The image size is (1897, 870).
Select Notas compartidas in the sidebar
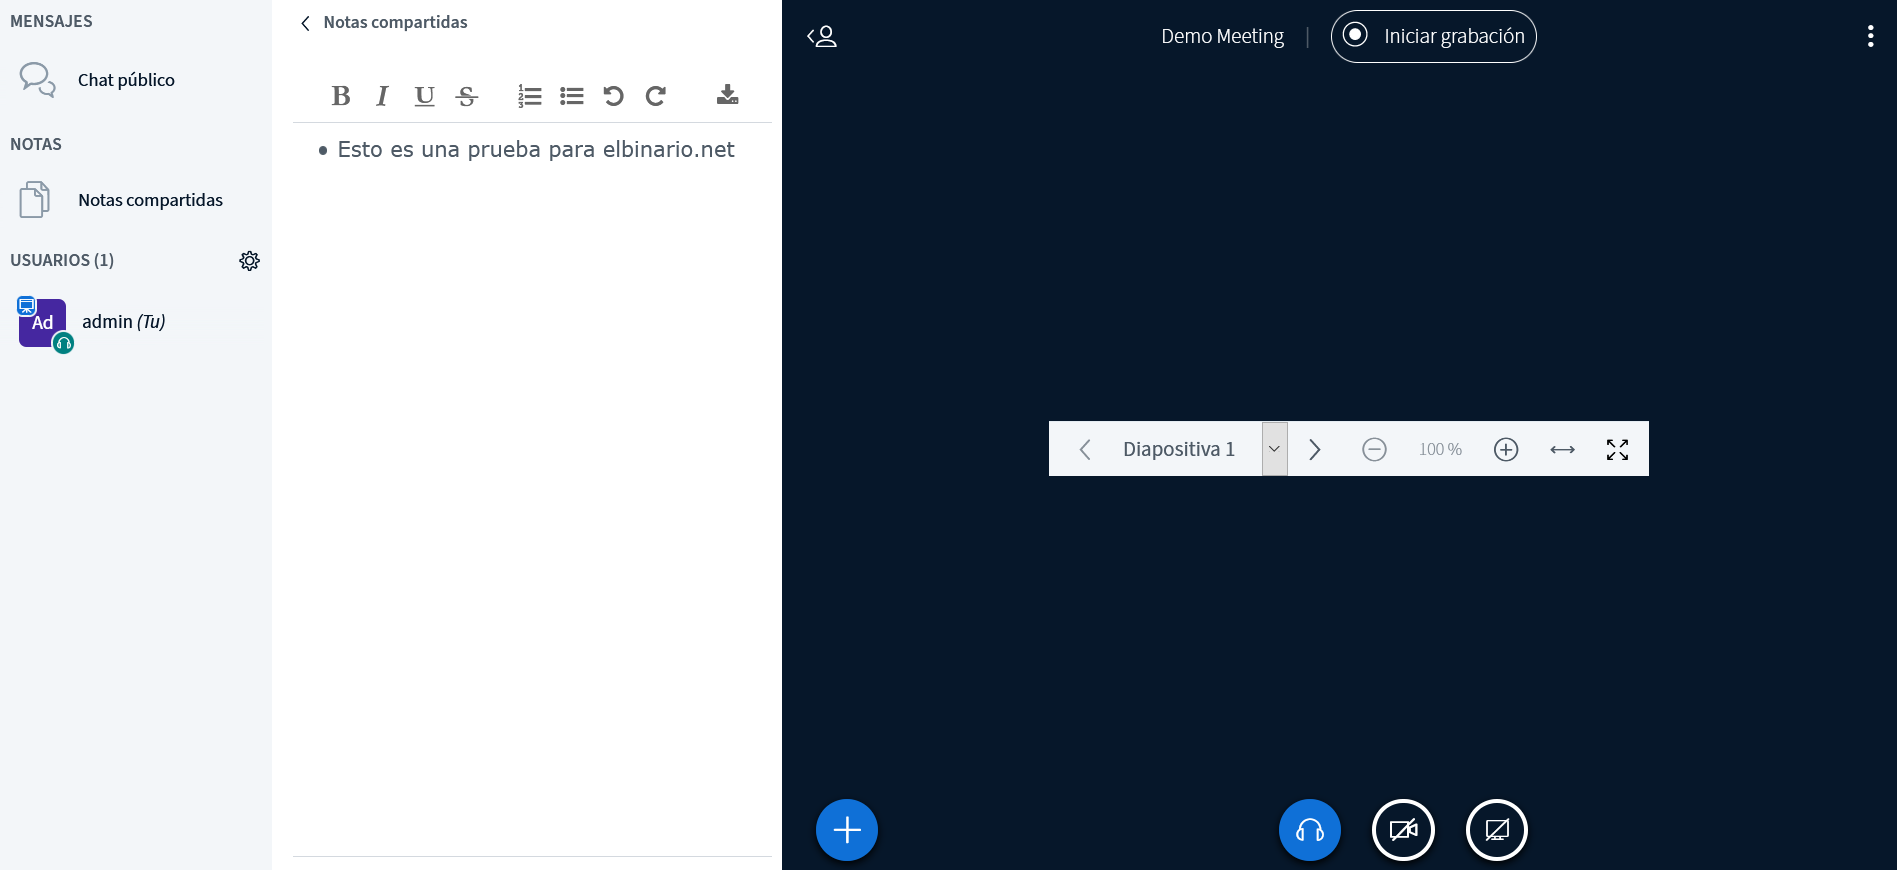150,200
